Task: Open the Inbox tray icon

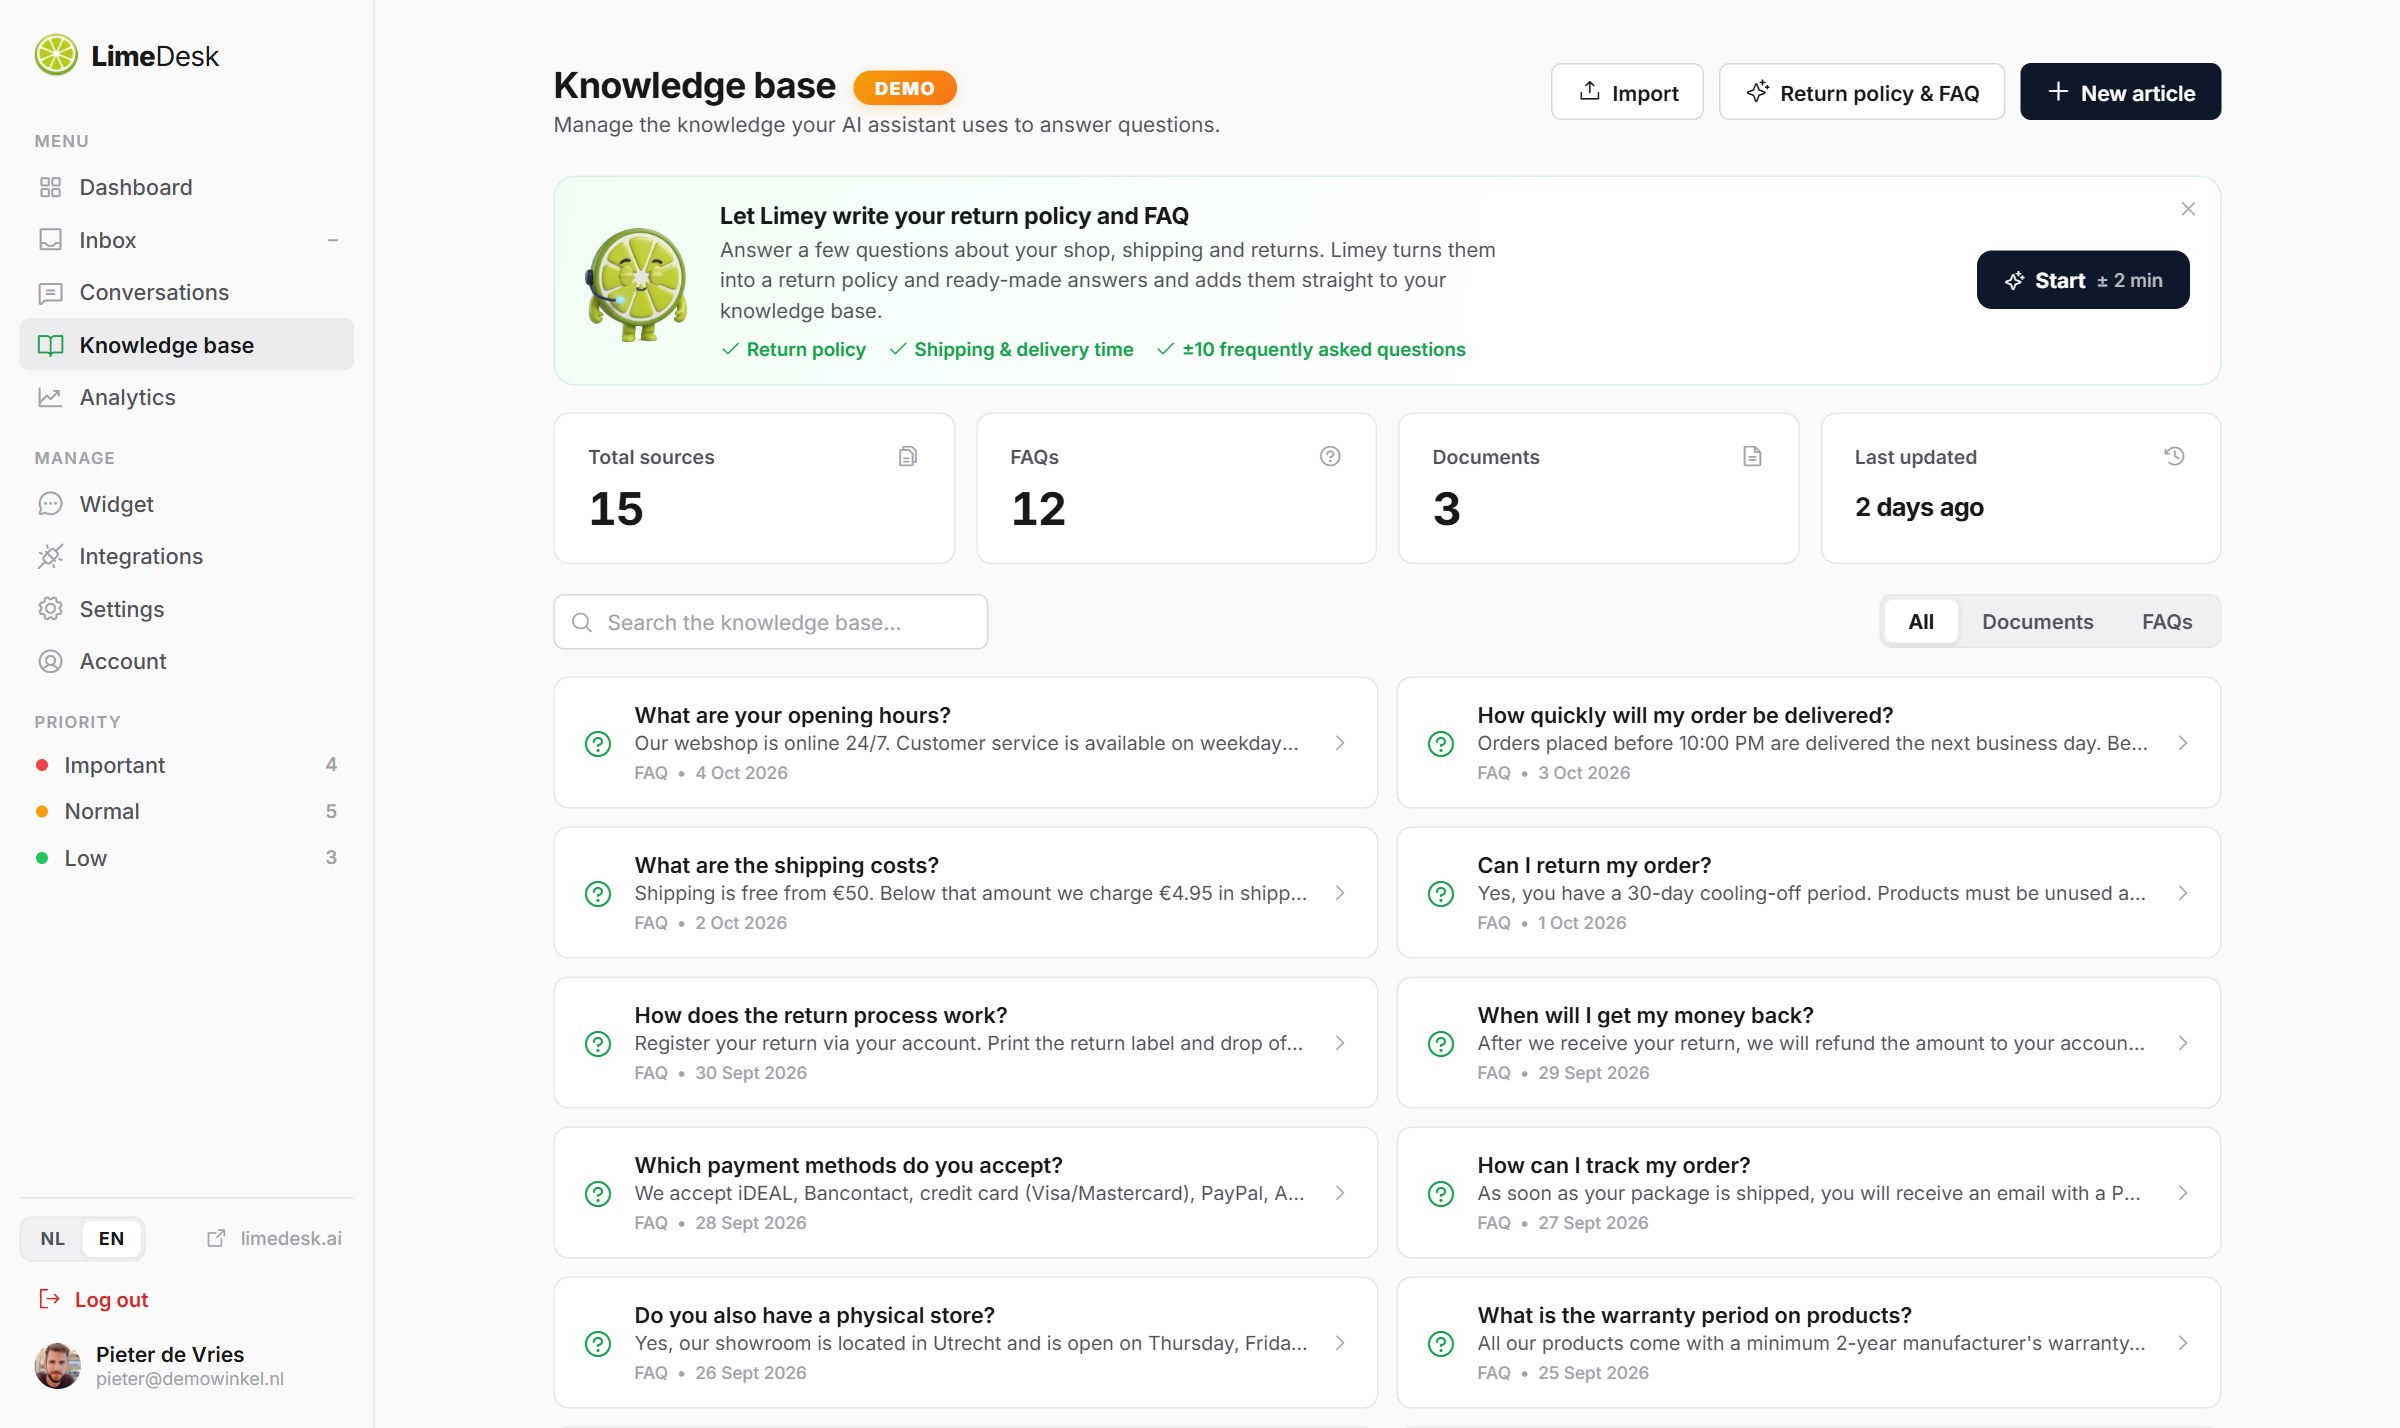Action: tap(50, 240)
